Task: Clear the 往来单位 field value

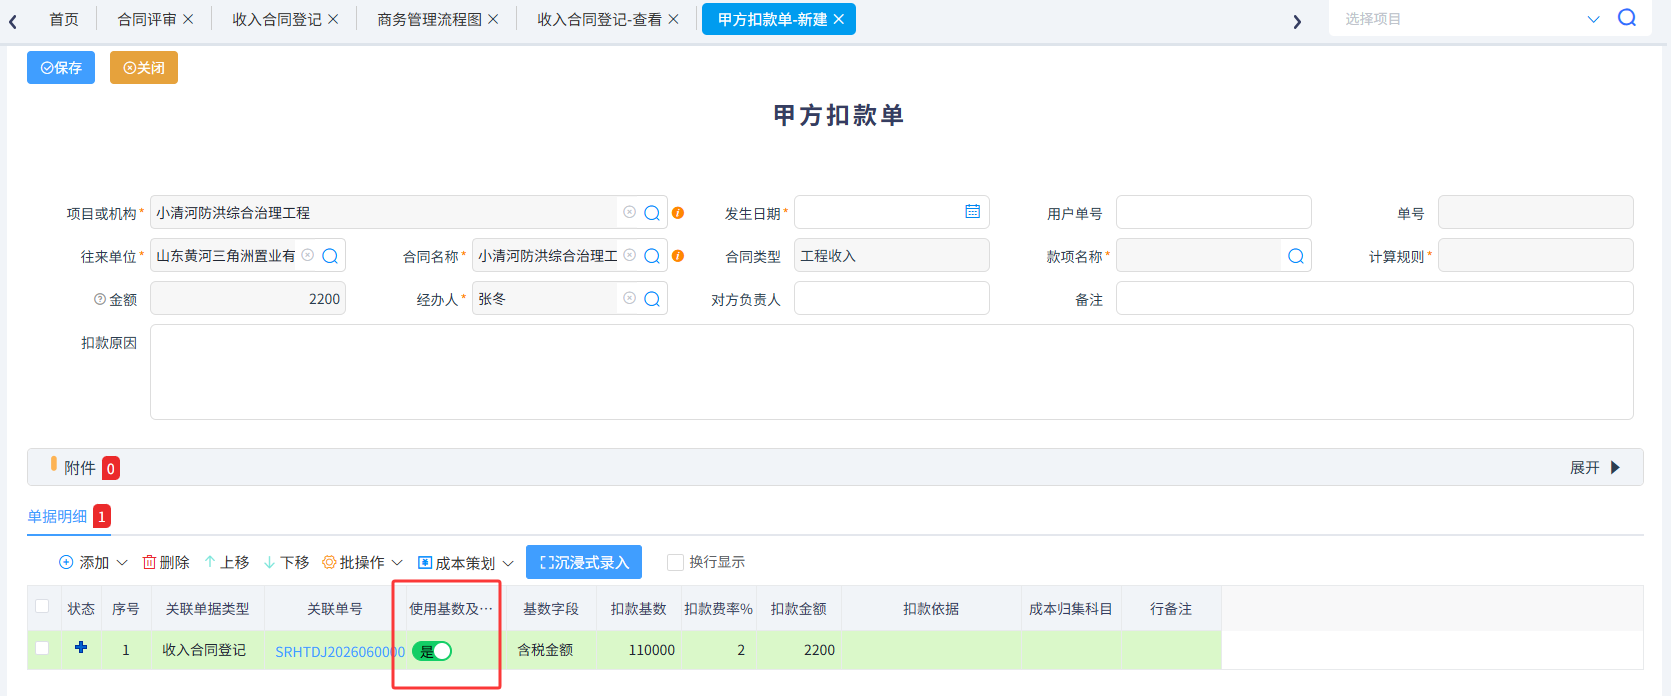Action: pyautogui.click(x=308, y=255)
